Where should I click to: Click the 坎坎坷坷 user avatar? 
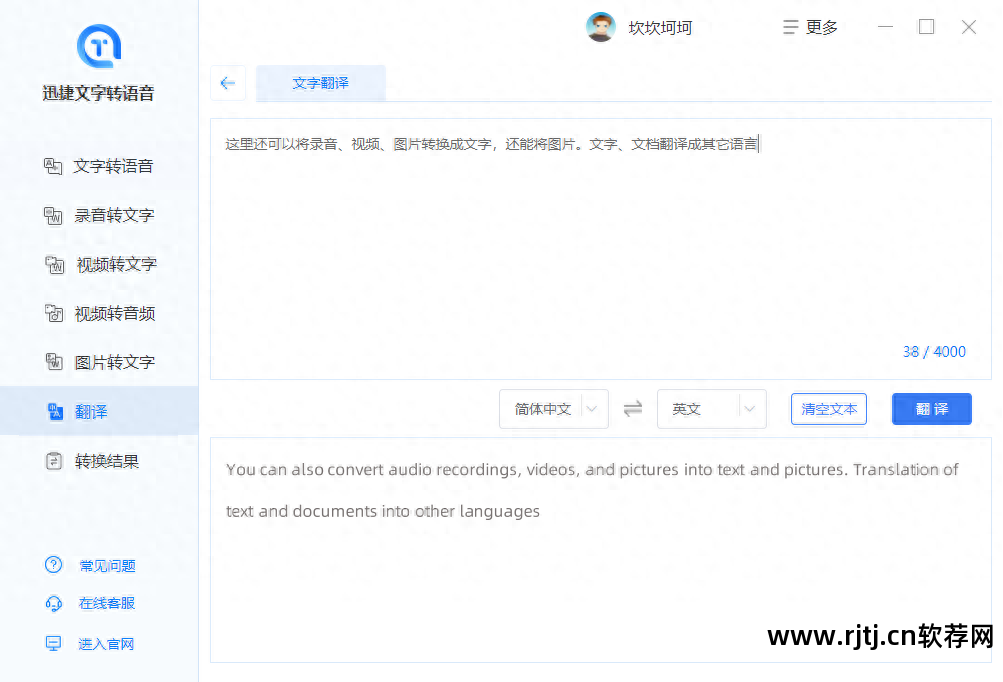600,27
